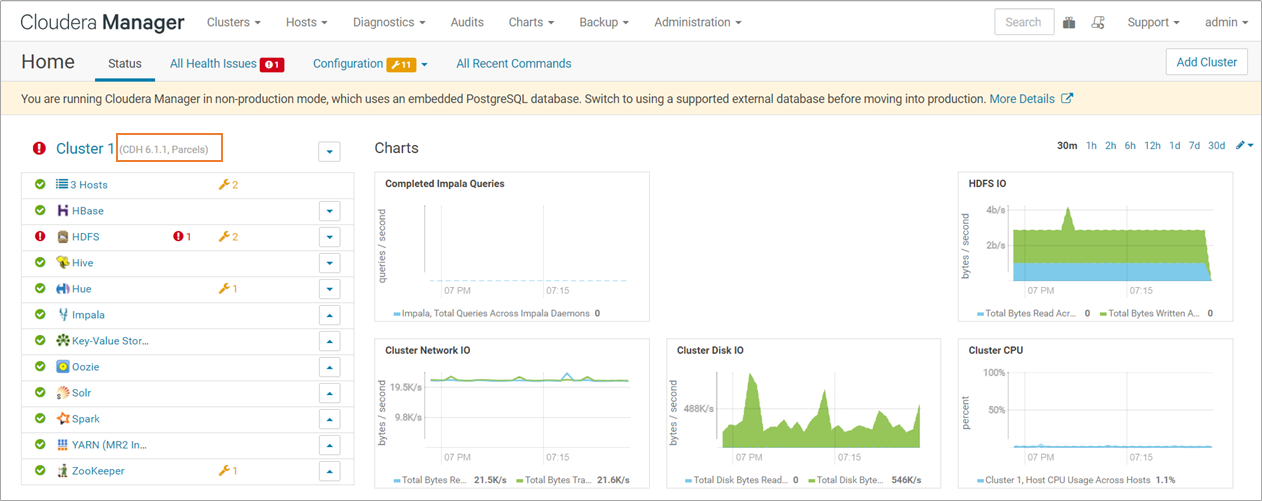Click the running commands scroll icon
1262x501 pixels.
coord(1097,22)
